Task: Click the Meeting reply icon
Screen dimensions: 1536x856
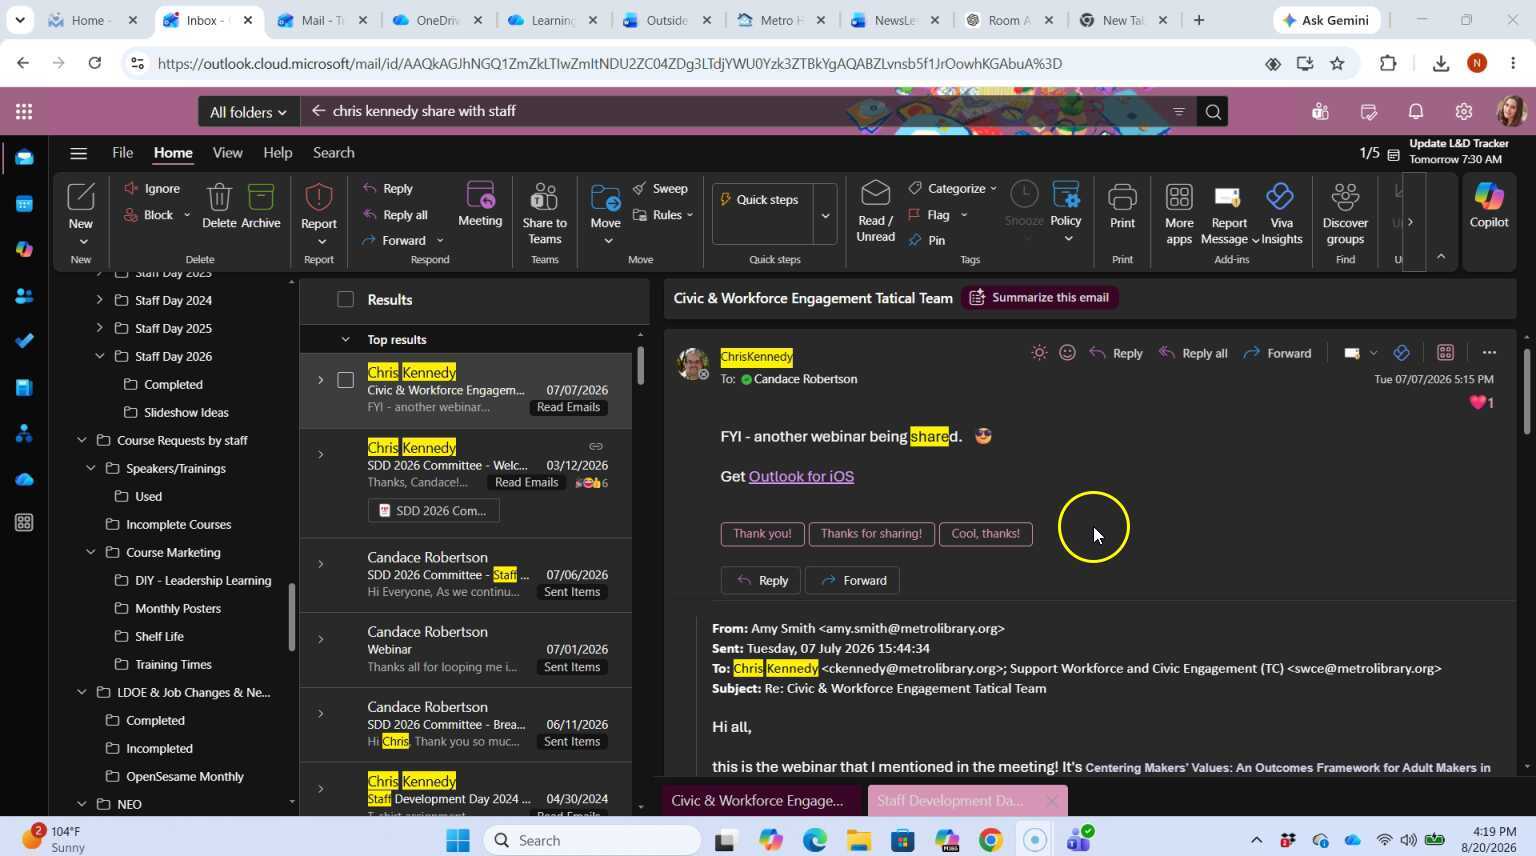Action: tap(480, 204)
